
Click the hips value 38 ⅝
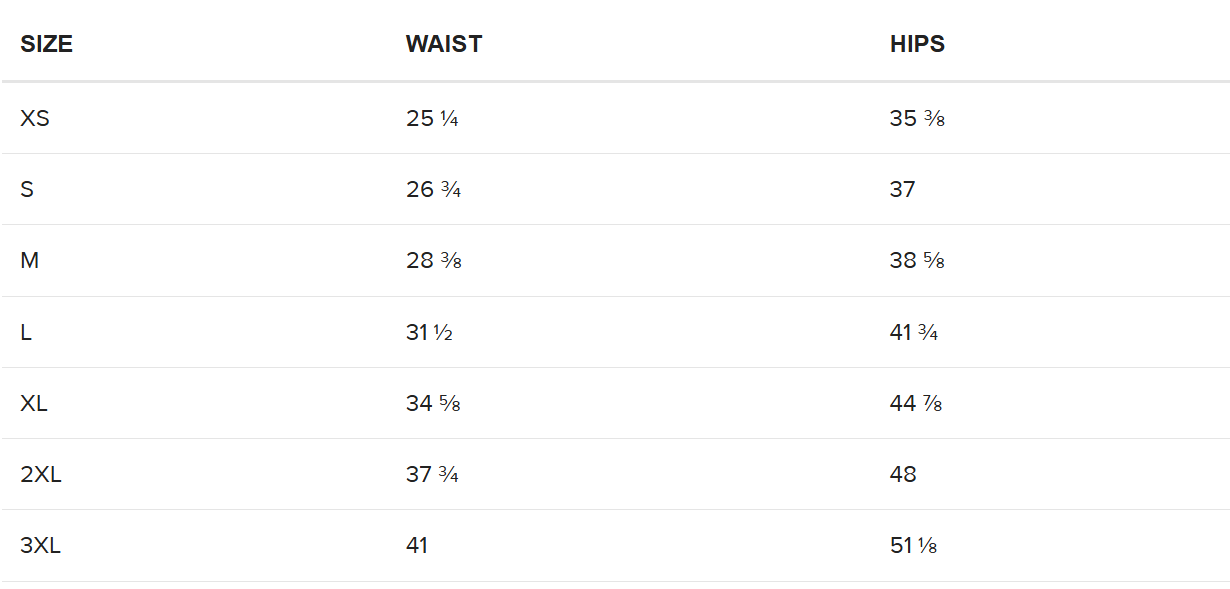(917, 260)
